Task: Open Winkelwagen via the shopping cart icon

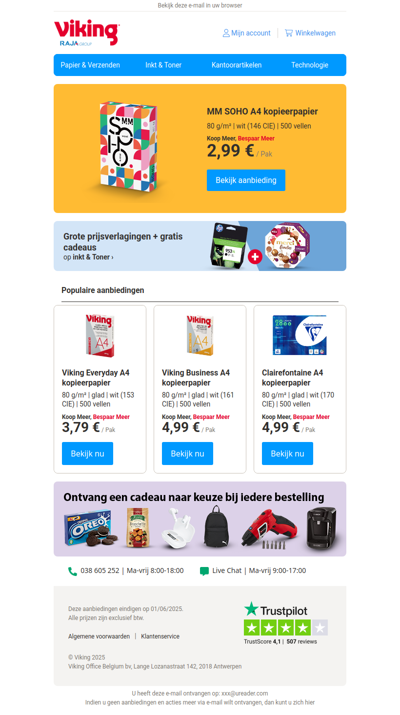Action: pyautogui.click(x=289, y=33)
